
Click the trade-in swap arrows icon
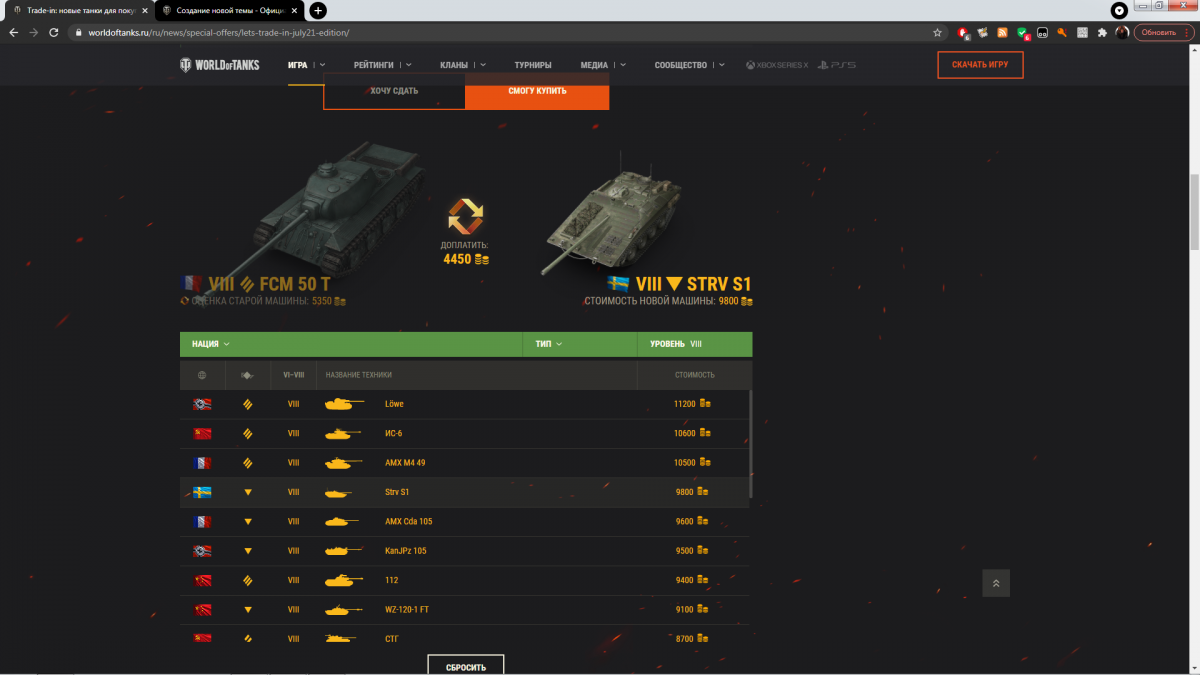point(466,216)
